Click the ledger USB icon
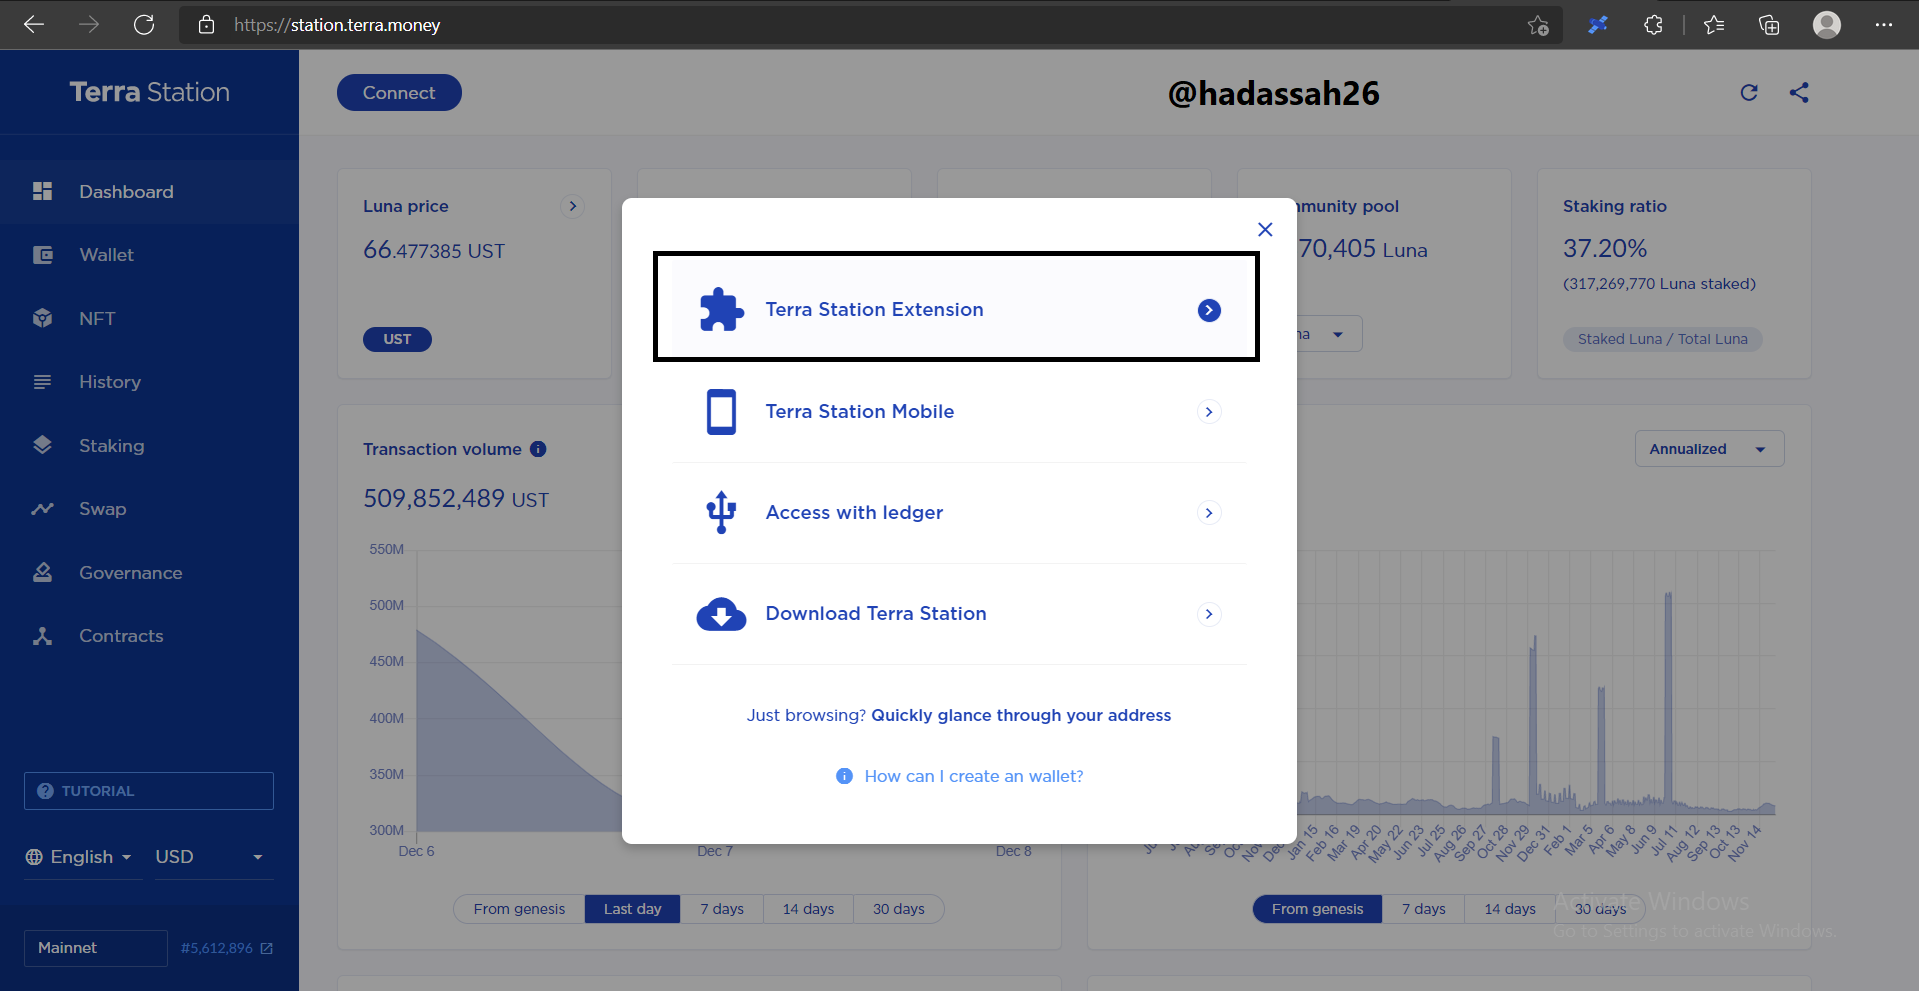 (721, 513)
